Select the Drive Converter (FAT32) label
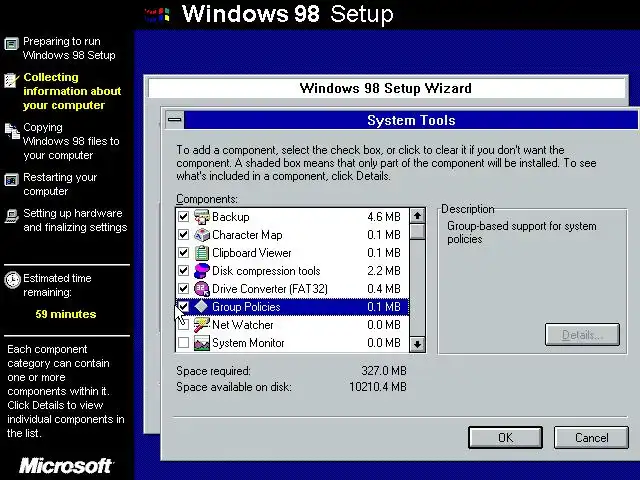 [270, 289]
